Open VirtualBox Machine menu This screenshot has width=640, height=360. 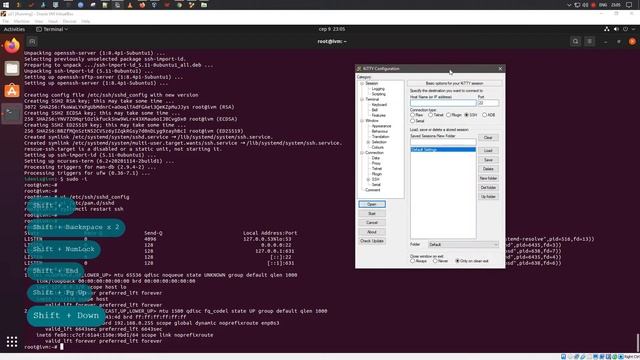(22, 21)
